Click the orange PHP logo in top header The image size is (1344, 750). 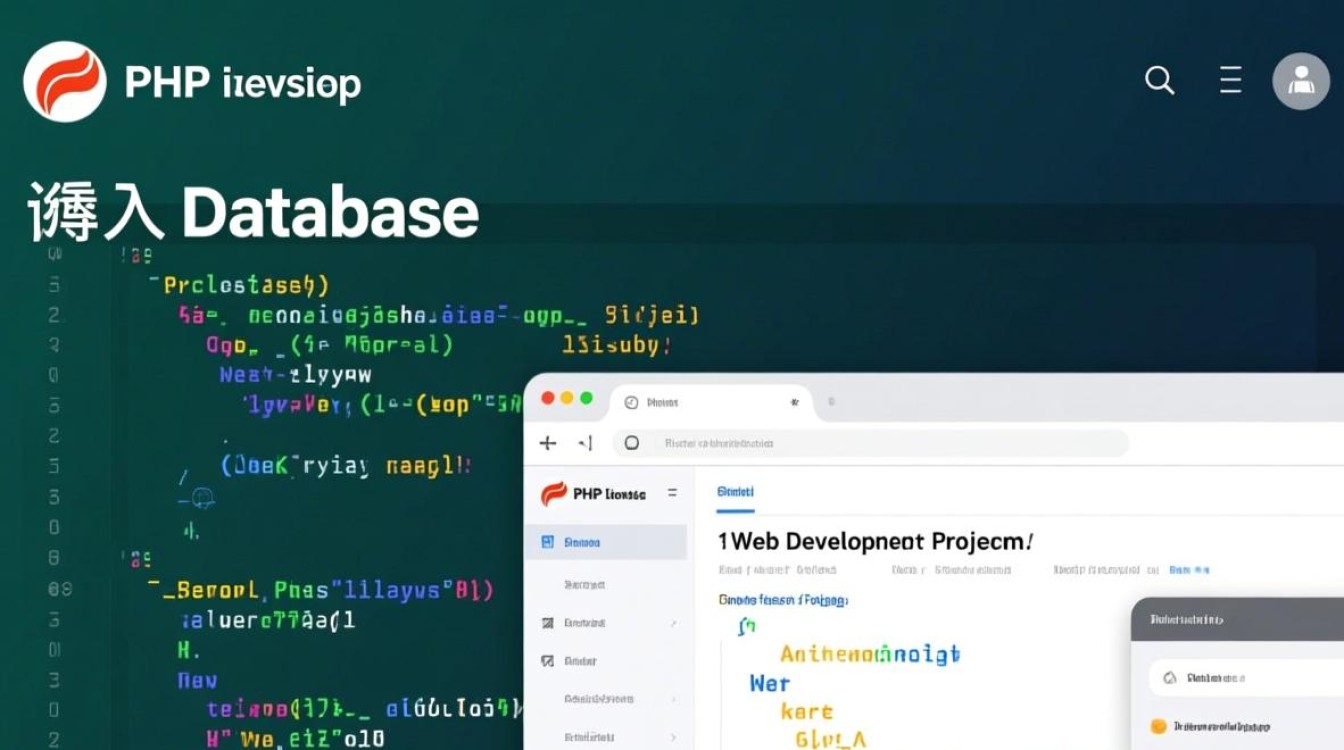[x=65, y=82]
